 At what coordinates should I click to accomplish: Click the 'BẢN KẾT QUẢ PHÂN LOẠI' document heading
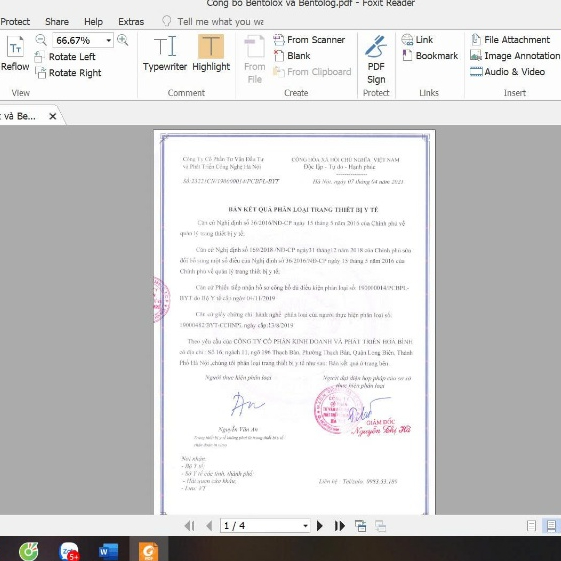coord(303,210)
